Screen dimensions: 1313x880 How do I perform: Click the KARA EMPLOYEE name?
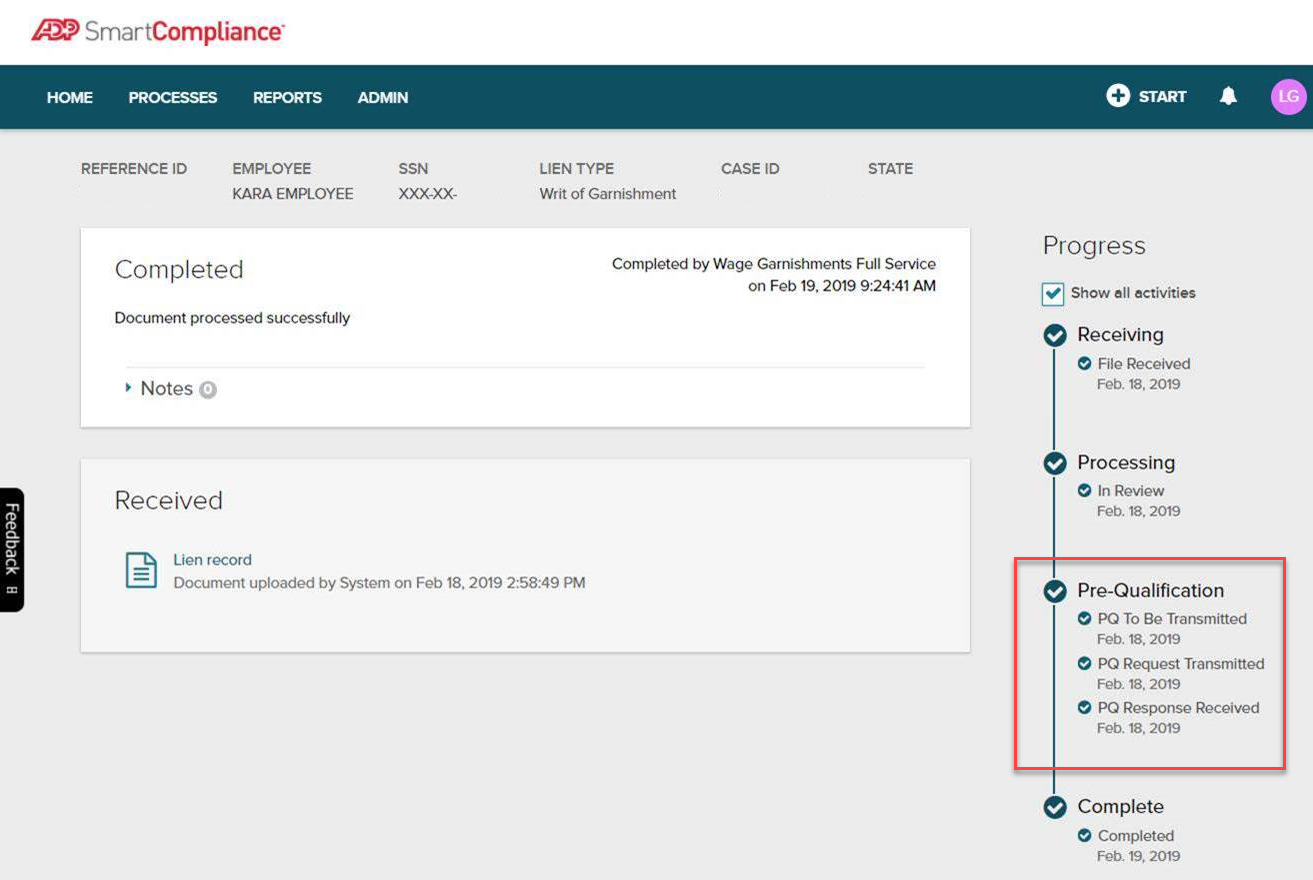click(293, 194)
